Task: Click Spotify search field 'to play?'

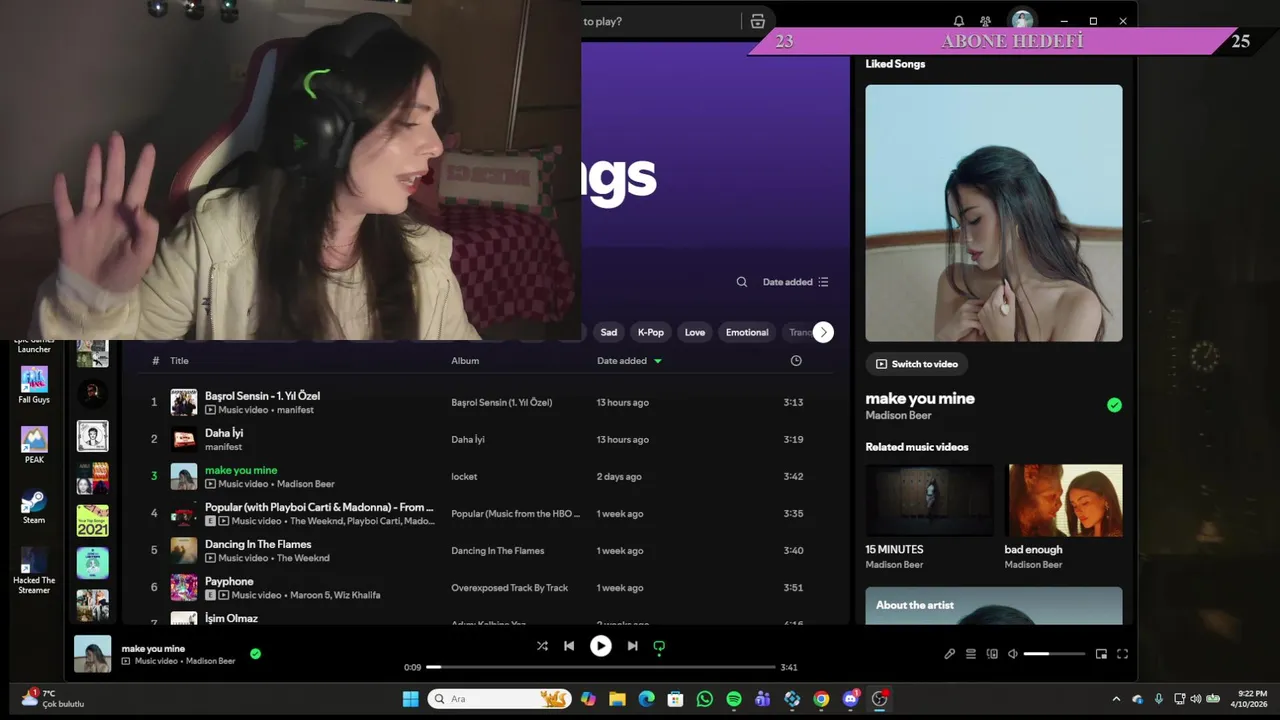Action: point(660,21)
